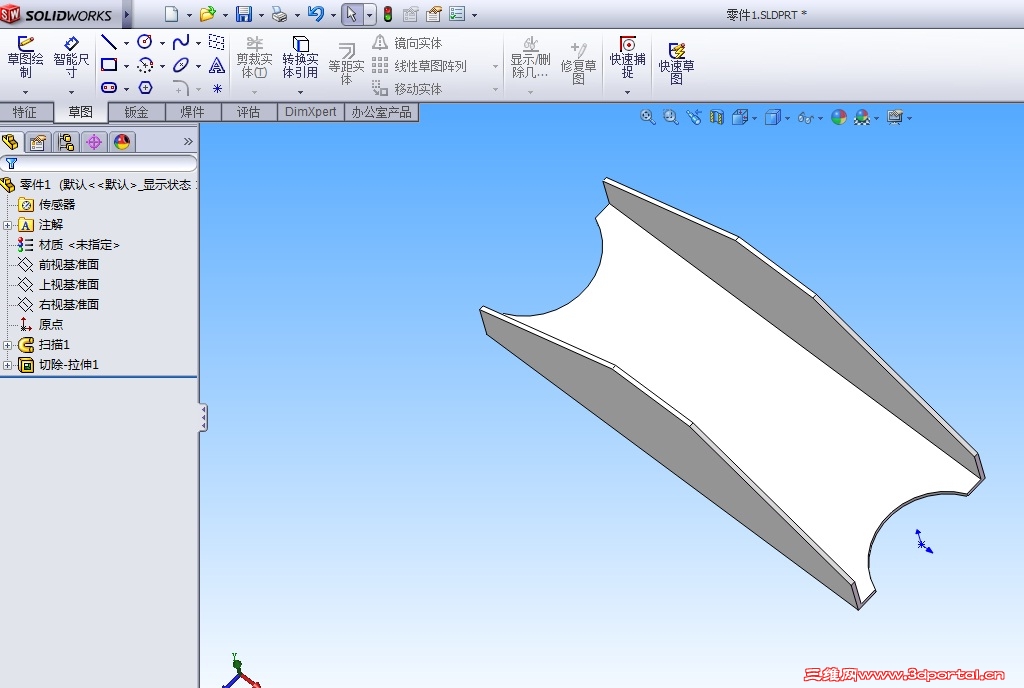Choose the Ellipse sketch tool

pyautogui.click(x=181, y=65)
